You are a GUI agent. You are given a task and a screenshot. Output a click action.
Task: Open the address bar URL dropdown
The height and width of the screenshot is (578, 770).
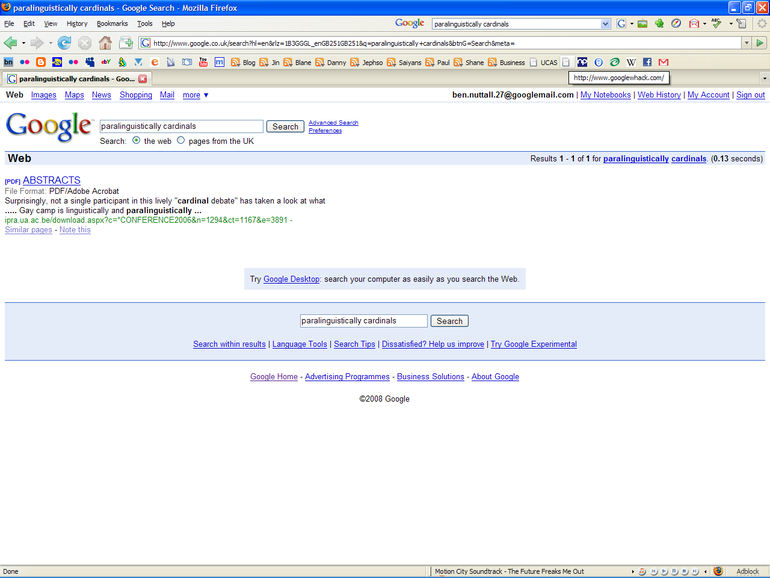click(746, 43)
